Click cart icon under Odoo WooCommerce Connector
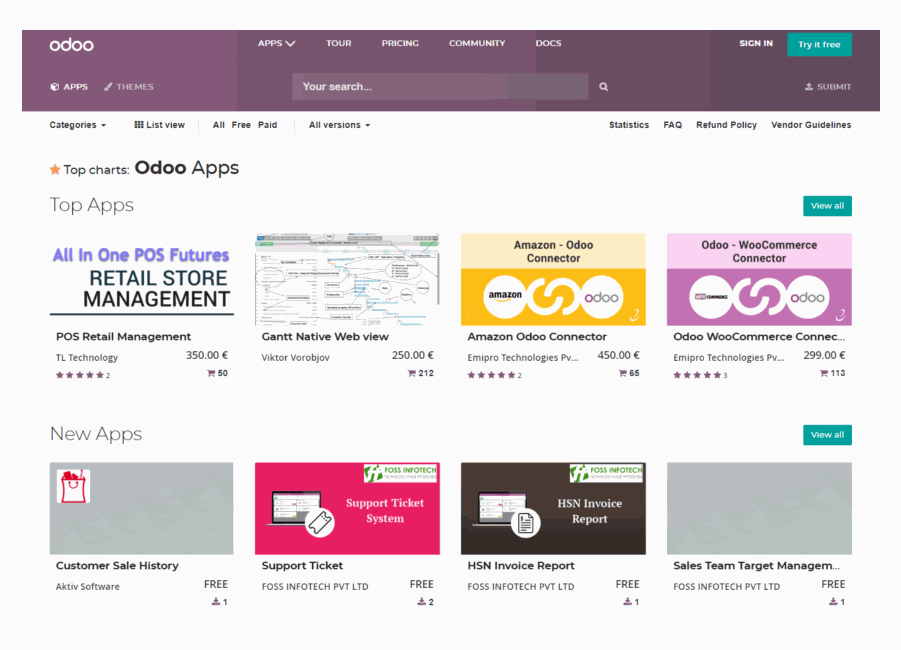This screenshot has height=650, width=901. click(x=823, y=373)
